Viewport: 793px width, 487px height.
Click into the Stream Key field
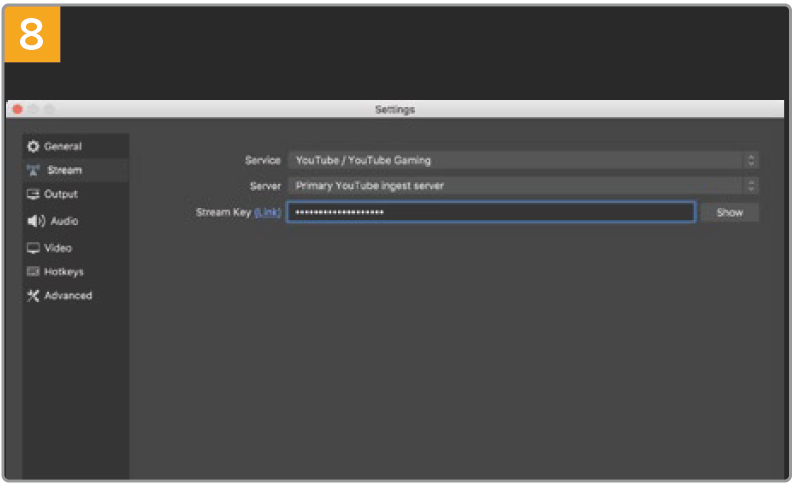point(490,212)
